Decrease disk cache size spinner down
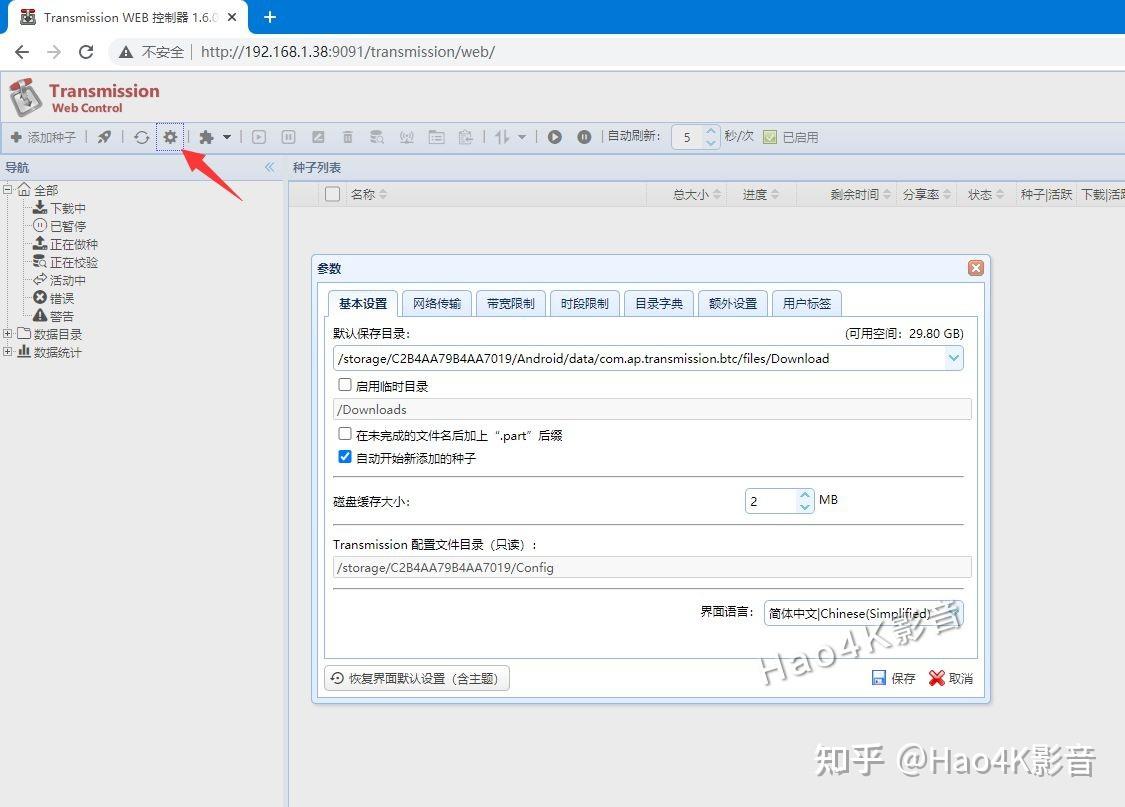The height and width of the screenshot is (807, 1125). (805, 507)
